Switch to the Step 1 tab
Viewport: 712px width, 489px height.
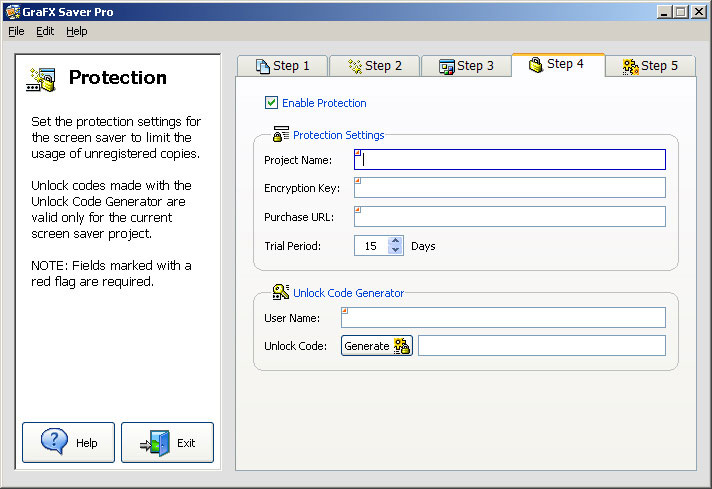coord(282,66)
